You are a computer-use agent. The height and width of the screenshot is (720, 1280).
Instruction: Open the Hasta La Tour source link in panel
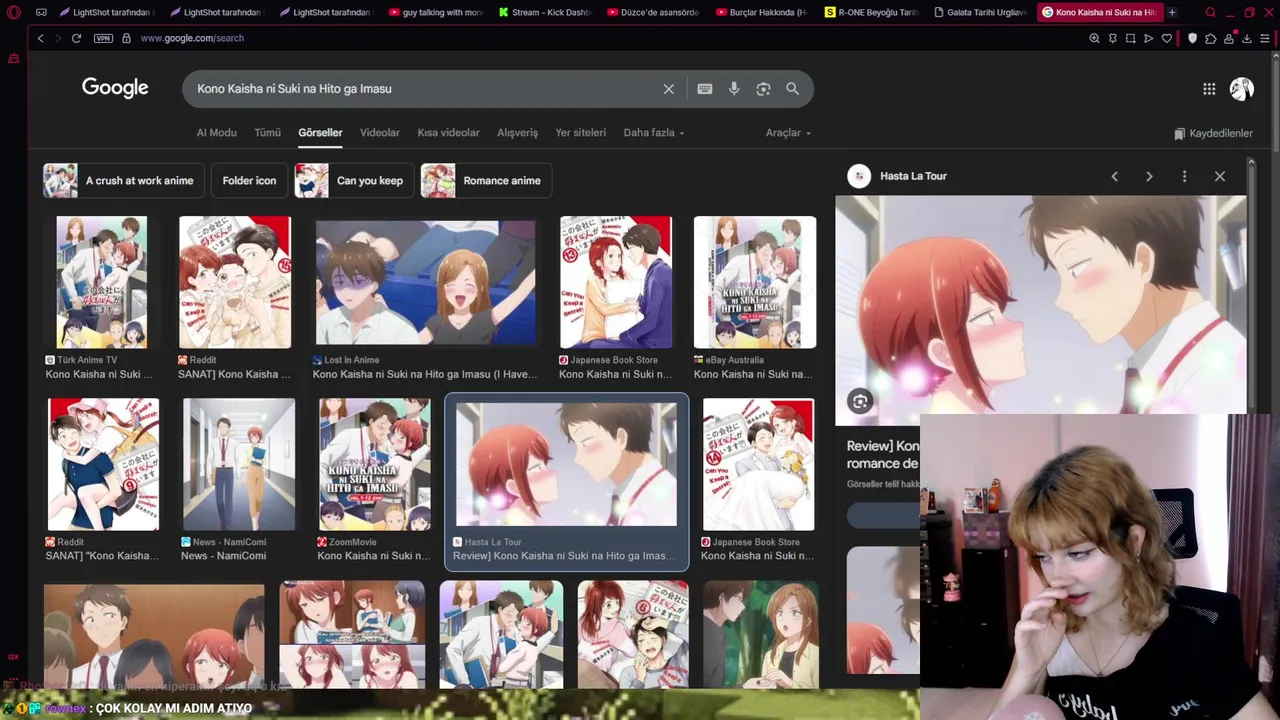pyautogui.click(x=913, y=176)
